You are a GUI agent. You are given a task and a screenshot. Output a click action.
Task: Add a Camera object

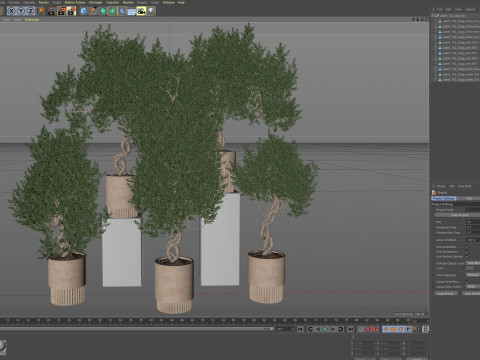pos(141,11)
